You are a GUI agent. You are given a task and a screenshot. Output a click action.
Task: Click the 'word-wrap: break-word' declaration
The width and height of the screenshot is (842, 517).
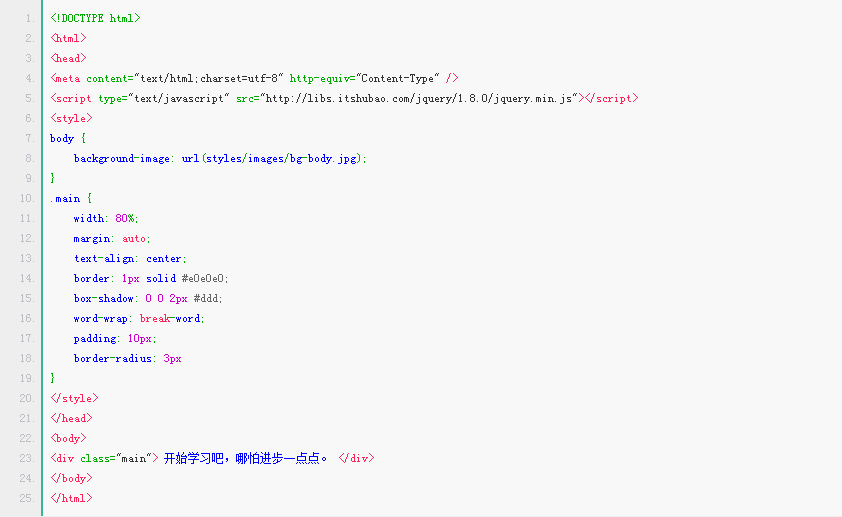139,318
